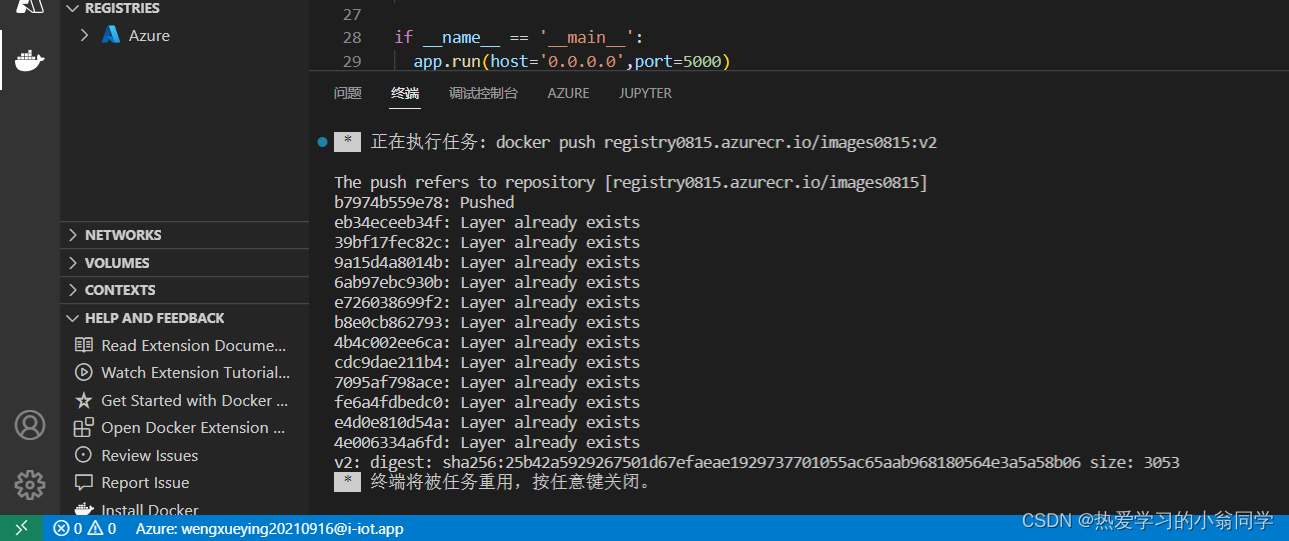Open the Manage gear icon
This screenshot has width=1289, height=541.
click(x=30, y=485)
